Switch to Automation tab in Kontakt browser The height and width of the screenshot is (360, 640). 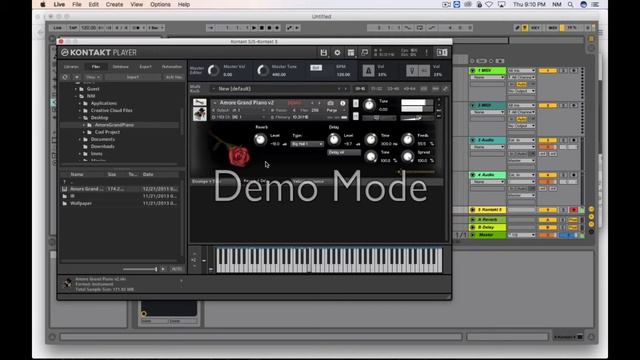click(x=172, y=67)
